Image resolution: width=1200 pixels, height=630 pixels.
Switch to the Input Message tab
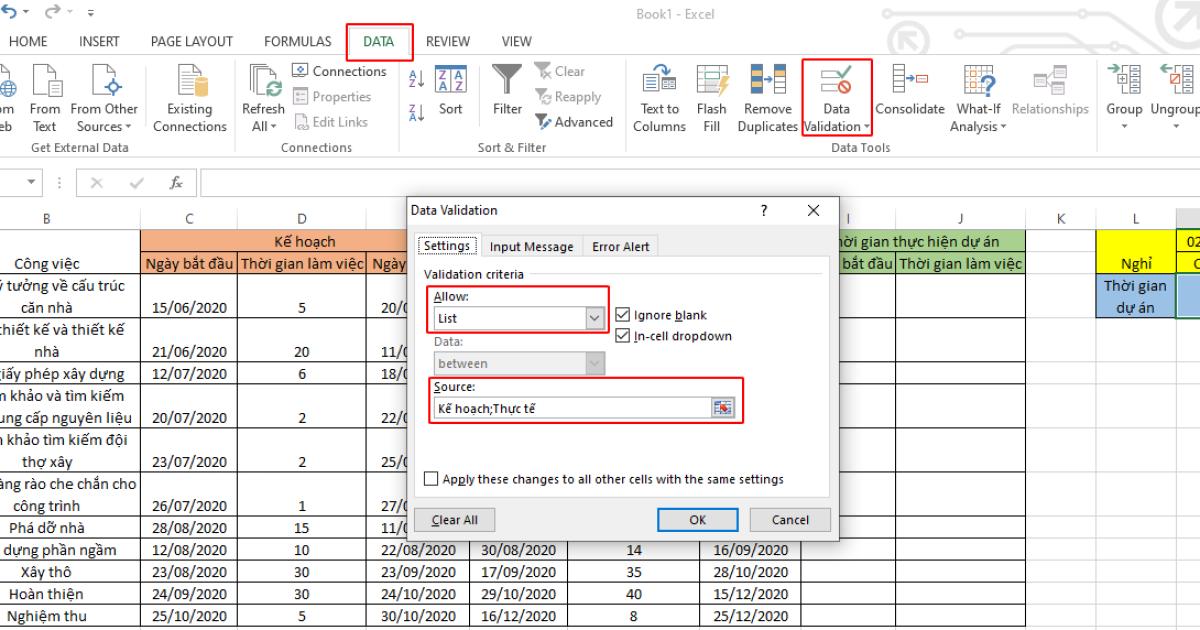[531, 247]
